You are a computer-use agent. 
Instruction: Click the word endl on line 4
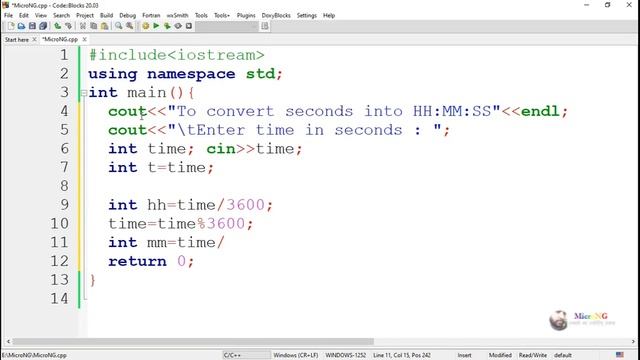(540, 111)
